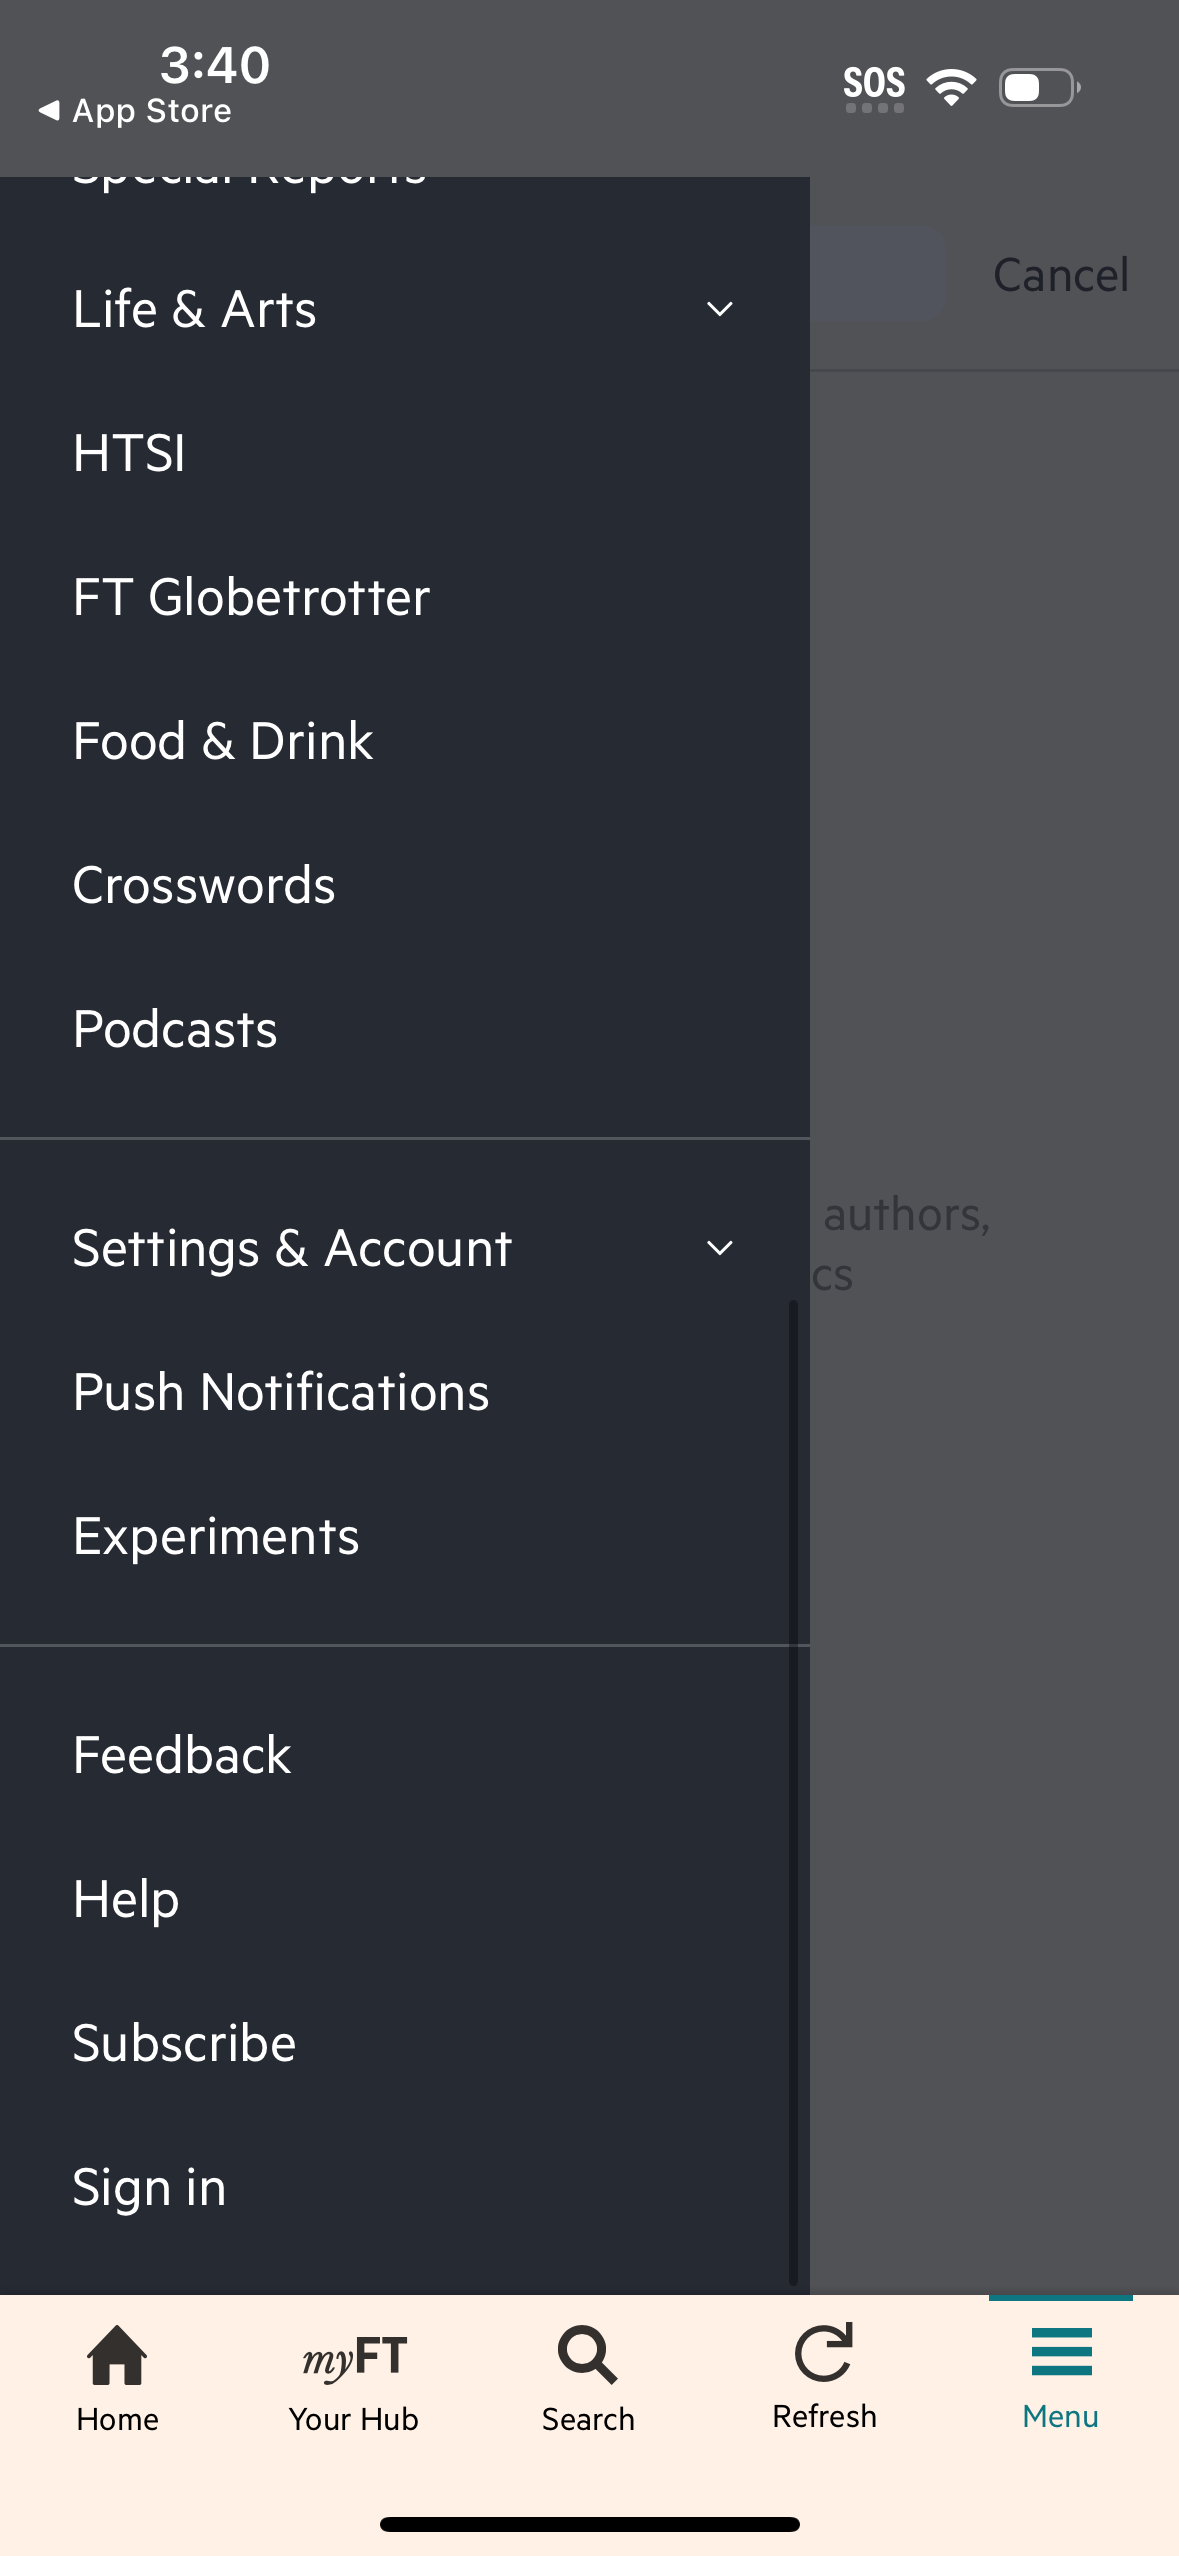Select Podcasts from the menu
Image resolution: width=1179 pixels, height=2556 pixels.
click(175, 1029)
